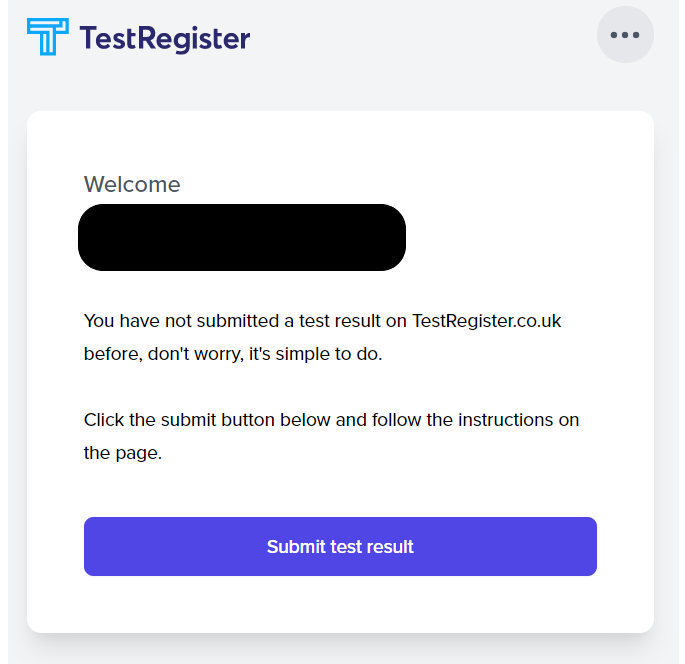
Task: Click the TestRegister wordmark text
Action: 165,38
